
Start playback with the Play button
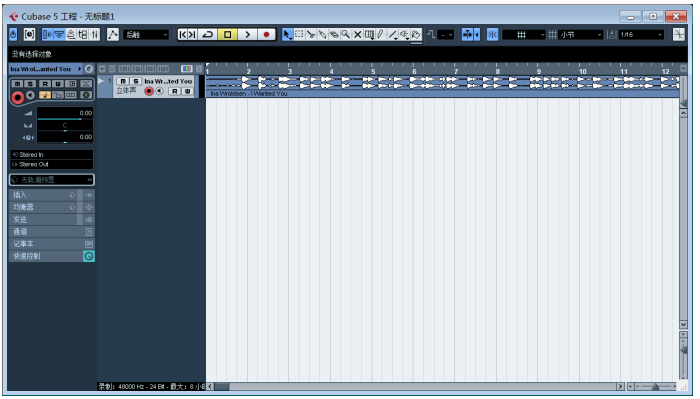tap(247, 34)
